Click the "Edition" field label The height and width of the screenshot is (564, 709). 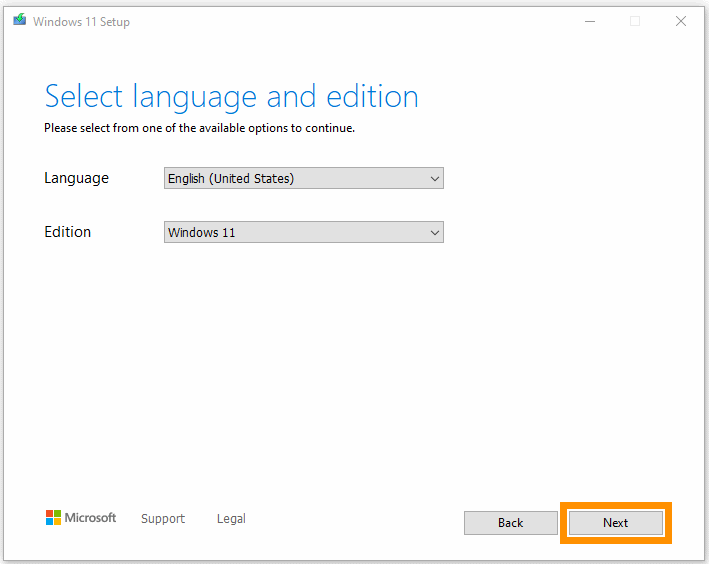tap(67, 232)
